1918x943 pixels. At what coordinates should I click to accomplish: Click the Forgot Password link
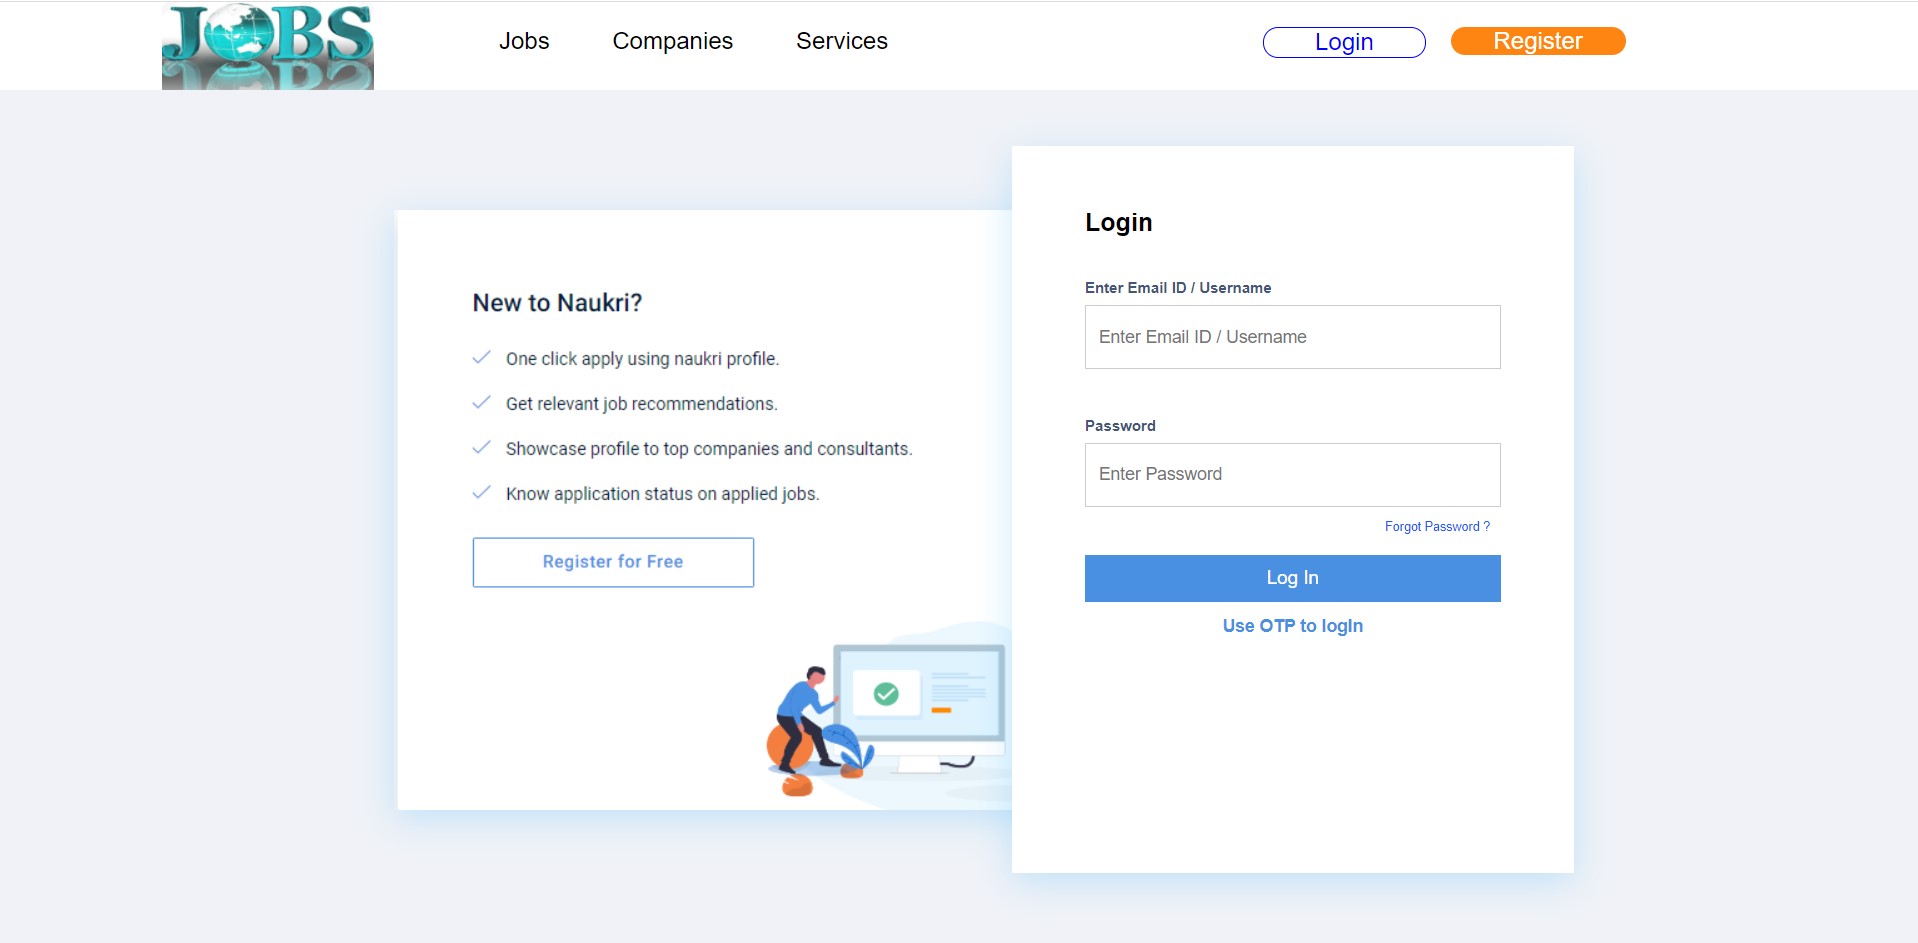pyautogui.click(x=1436, y=526)
